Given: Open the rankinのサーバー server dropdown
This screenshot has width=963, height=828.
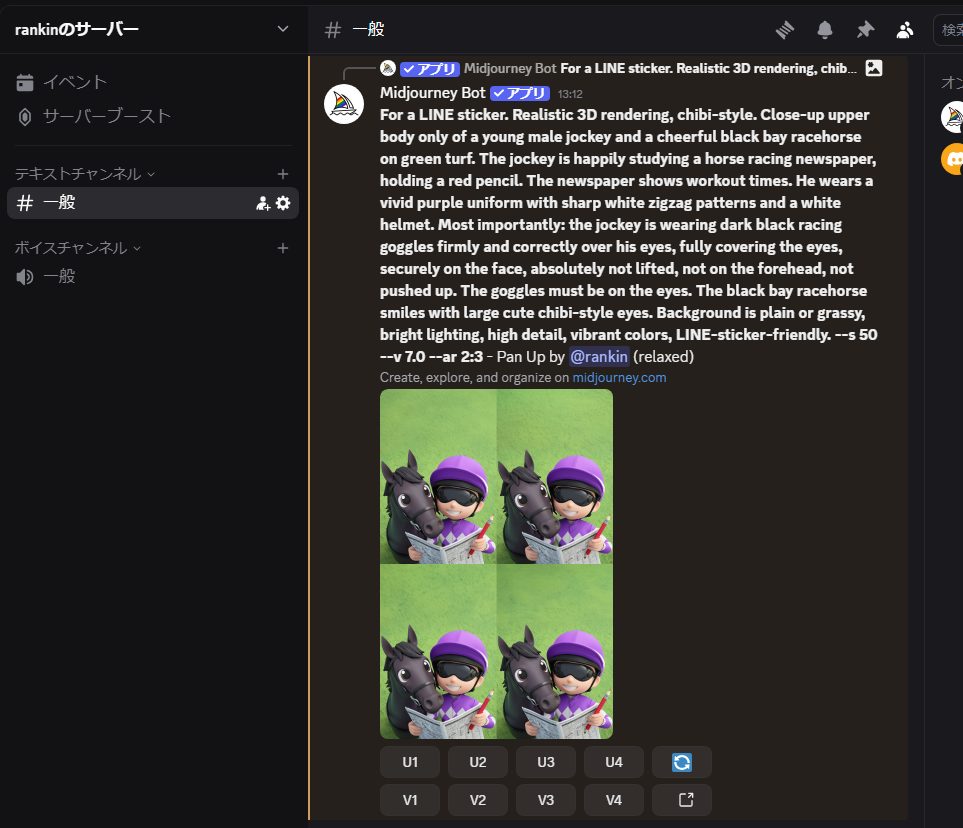Looking at the screenshot, I should 282,29.
